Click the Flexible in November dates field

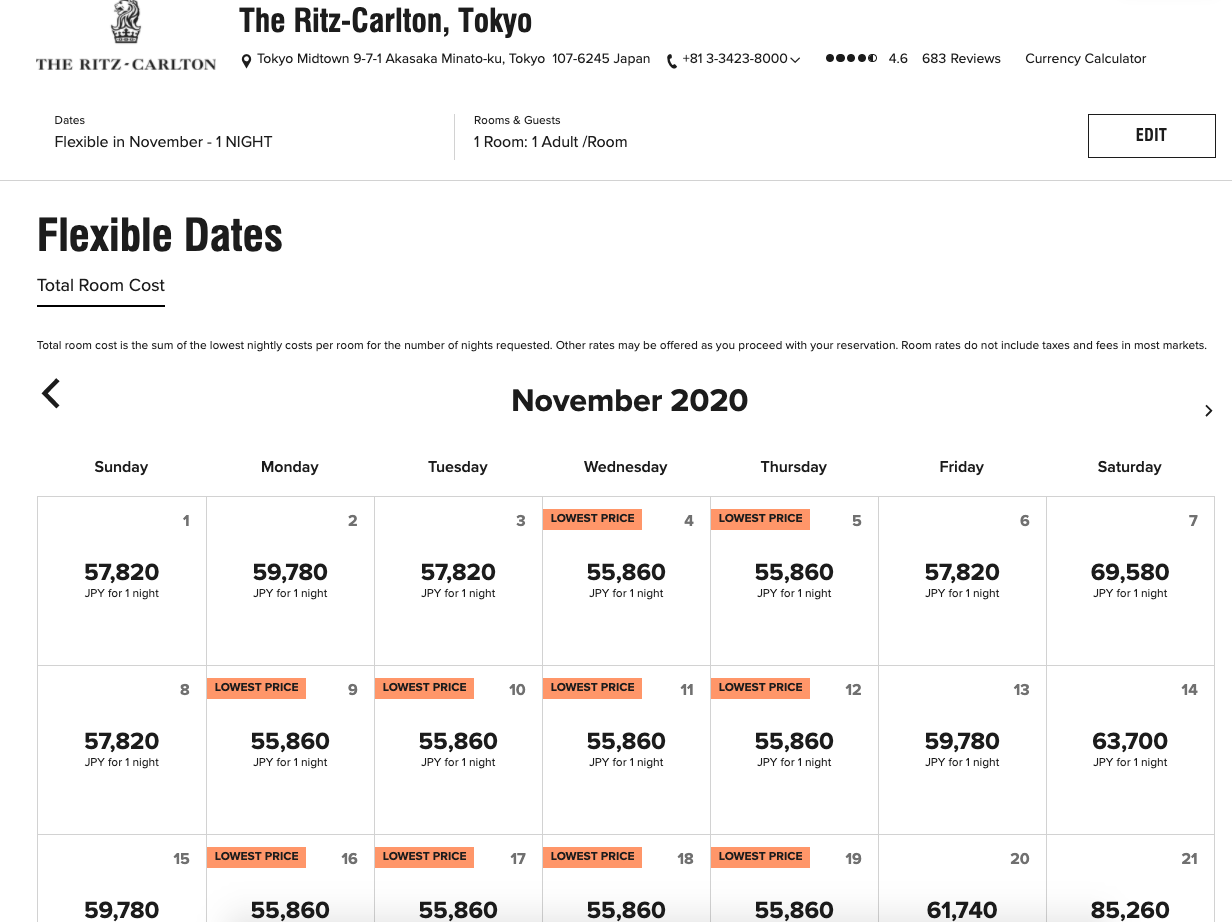163,142
